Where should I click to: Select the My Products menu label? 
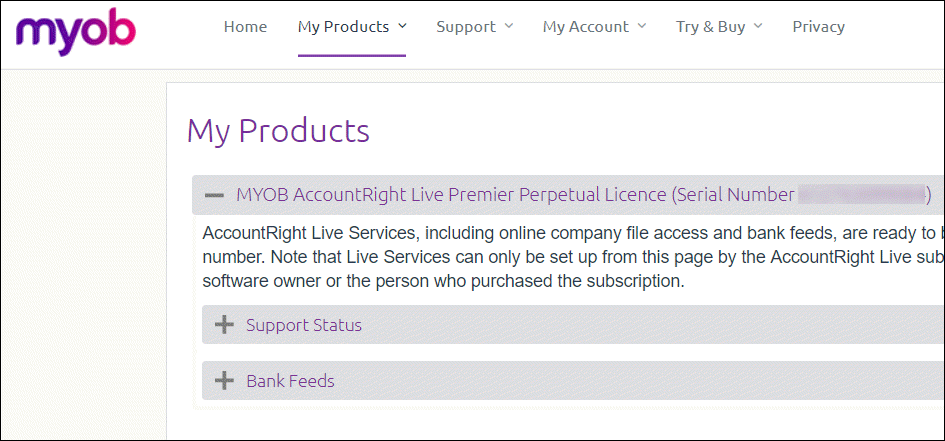(343, 27)
